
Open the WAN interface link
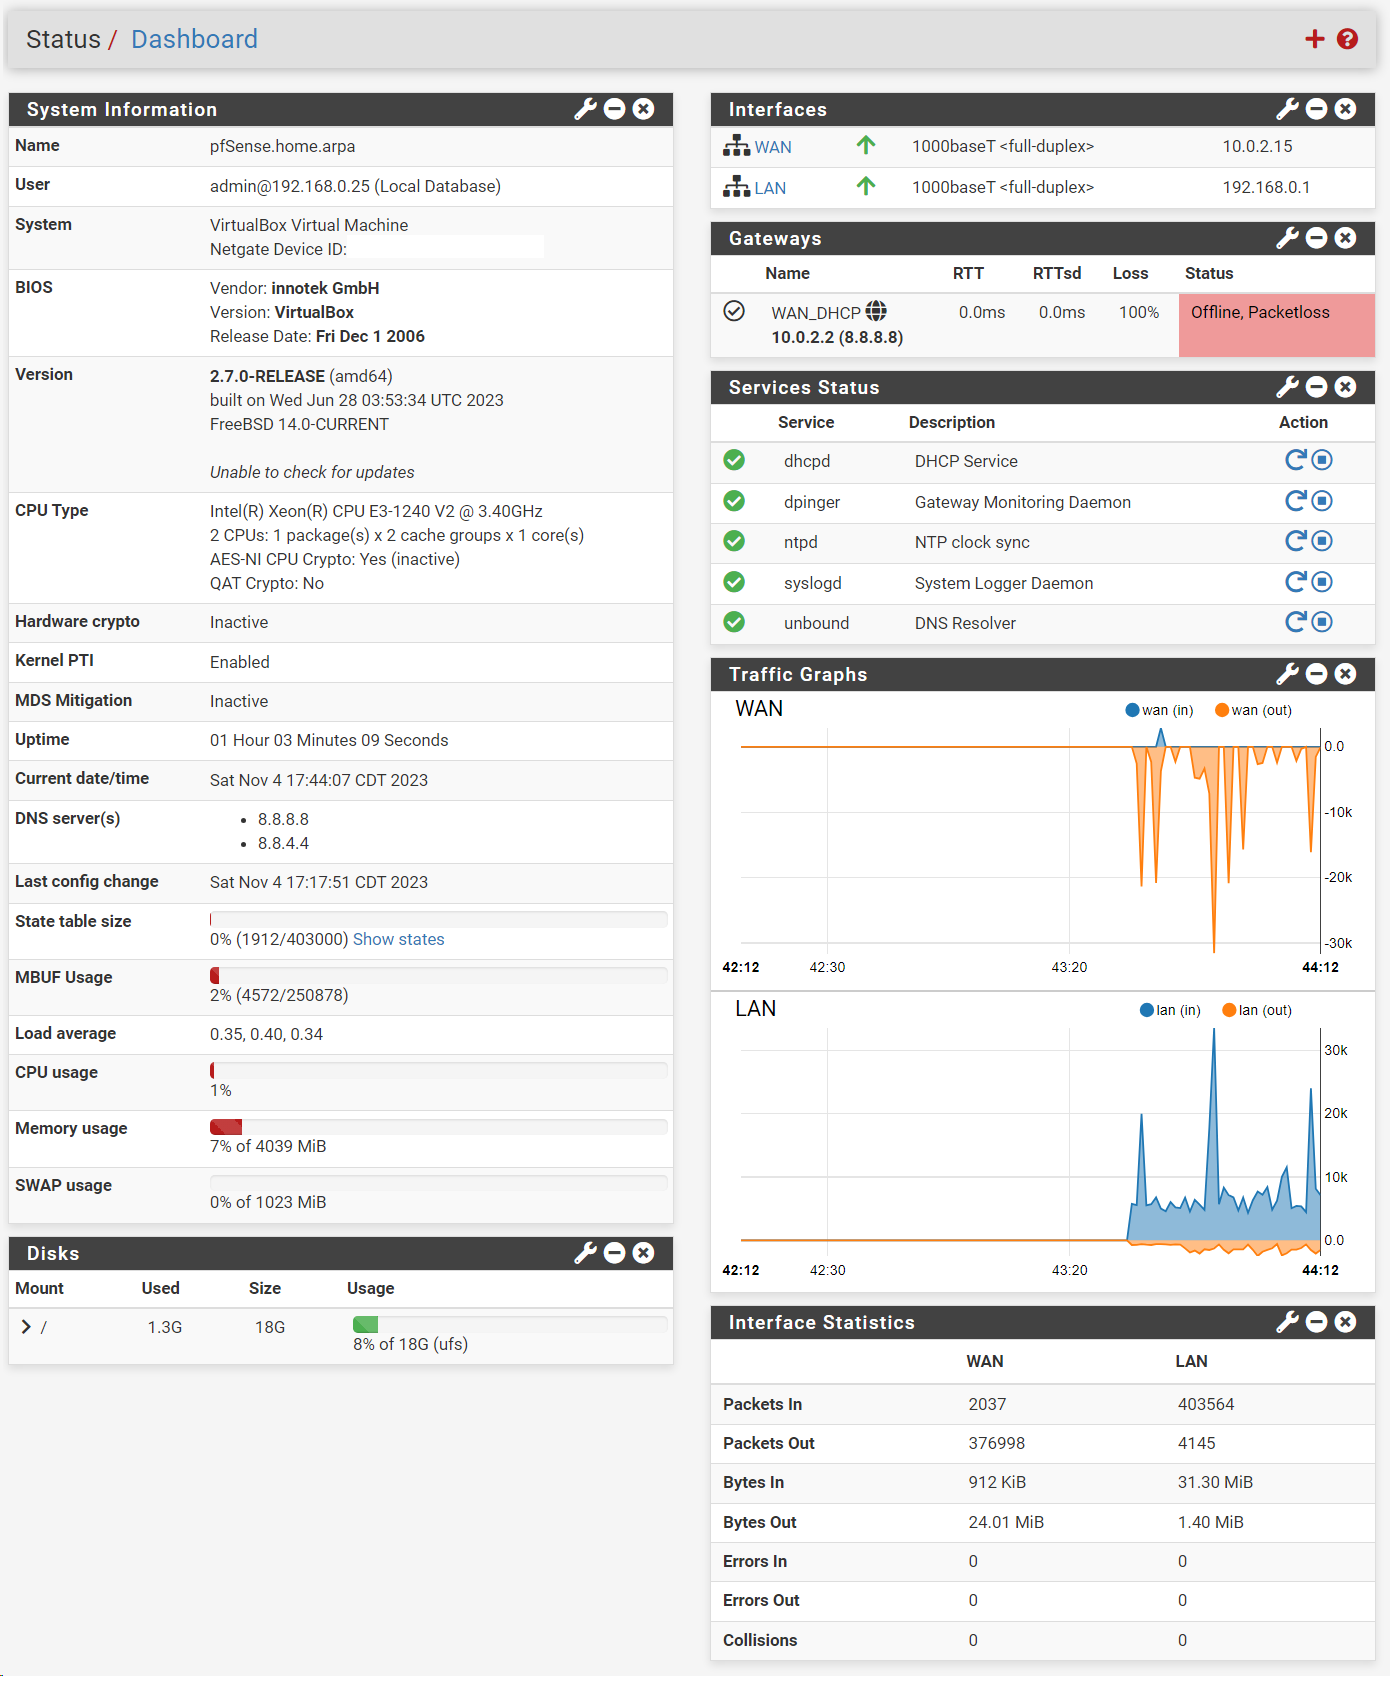pos(773,147)
